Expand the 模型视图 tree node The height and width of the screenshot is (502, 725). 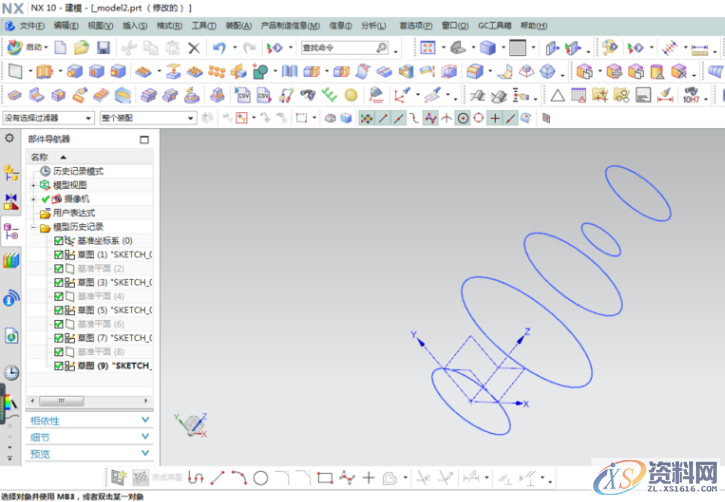tap(33, 185)
